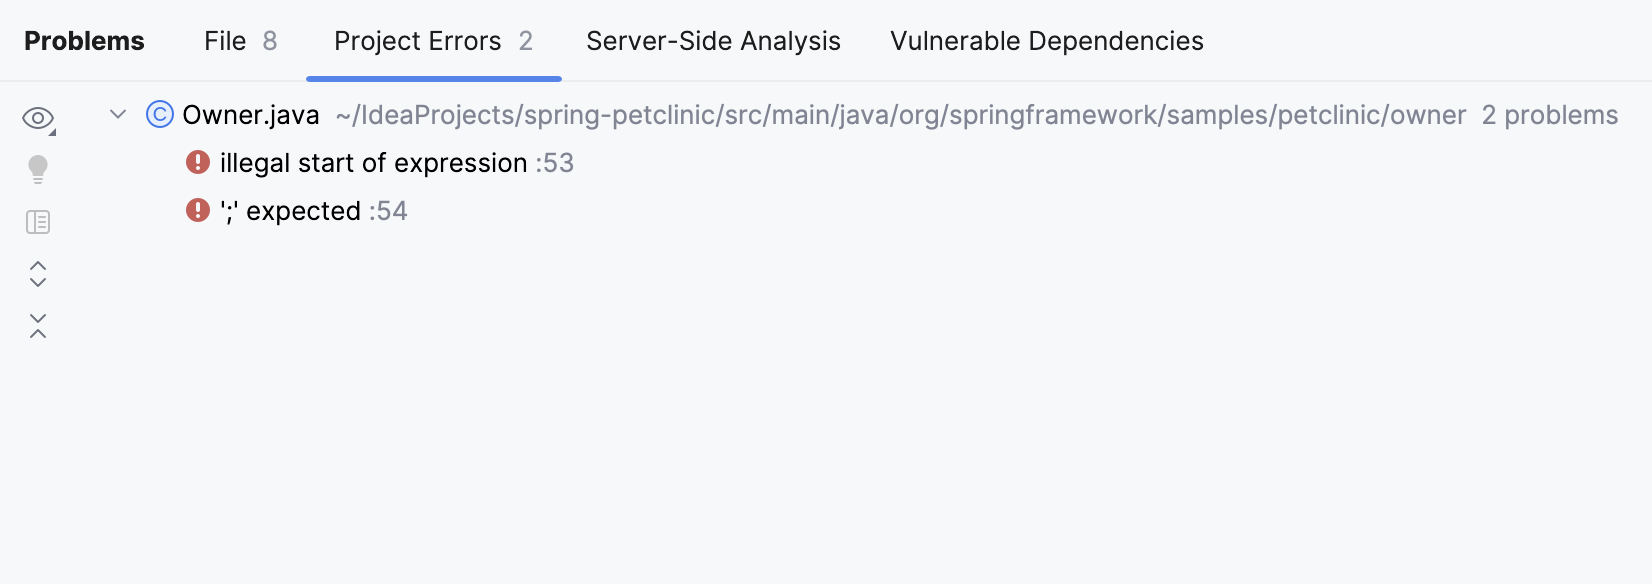Select the Project Errors tab

[x=433, y=41]
